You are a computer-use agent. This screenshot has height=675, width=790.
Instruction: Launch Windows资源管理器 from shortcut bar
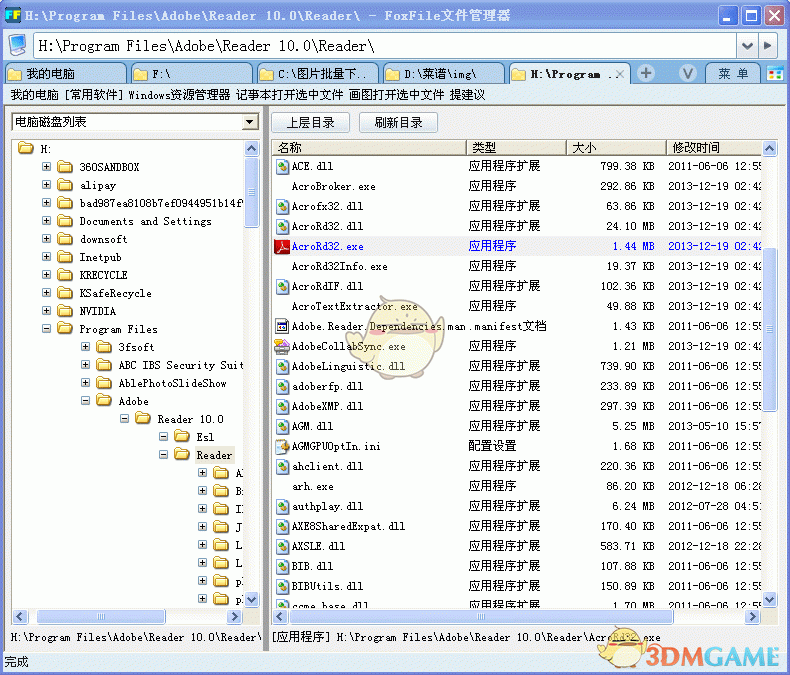(179, 95)
